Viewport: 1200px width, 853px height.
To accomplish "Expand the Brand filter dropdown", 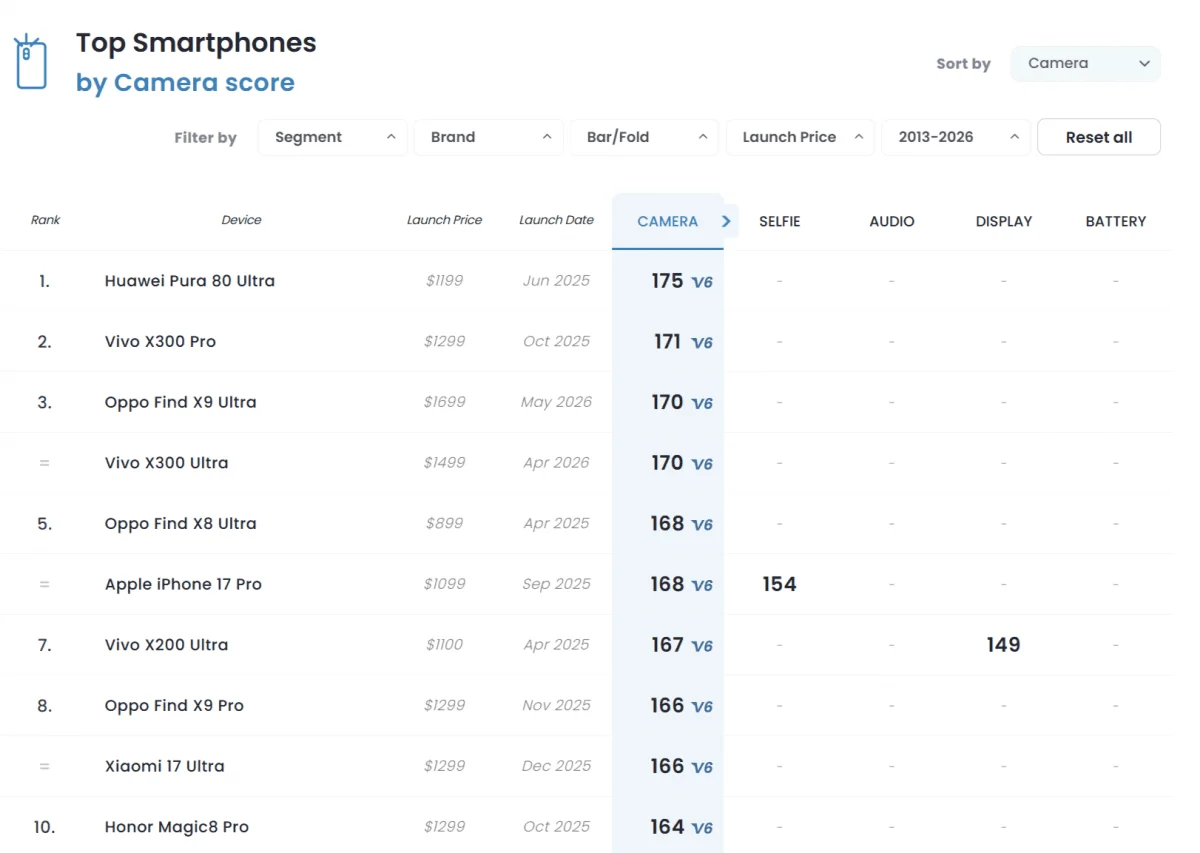I will (x=489, y=137).
